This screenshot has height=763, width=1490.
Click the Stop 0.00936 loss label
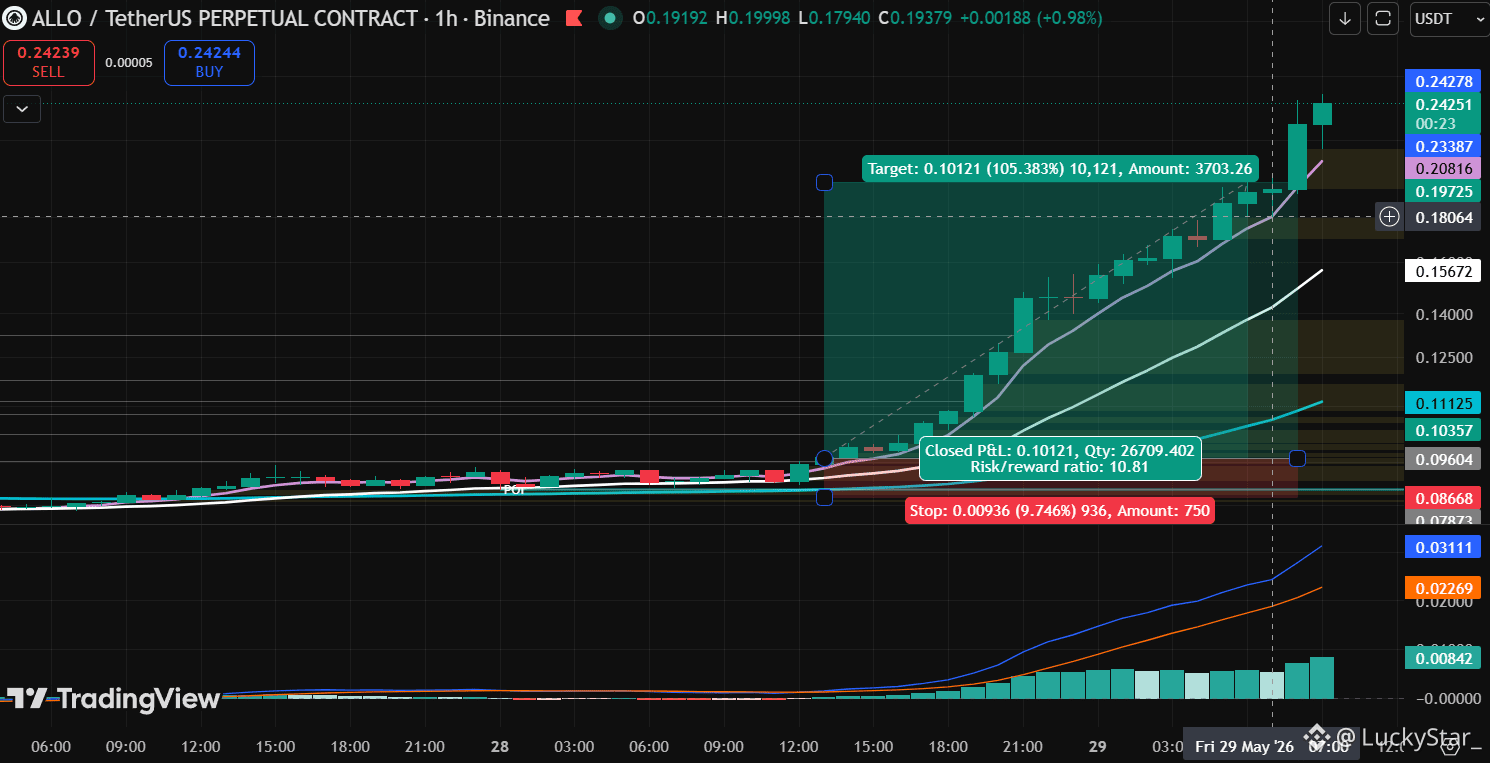pos(1060,511)
